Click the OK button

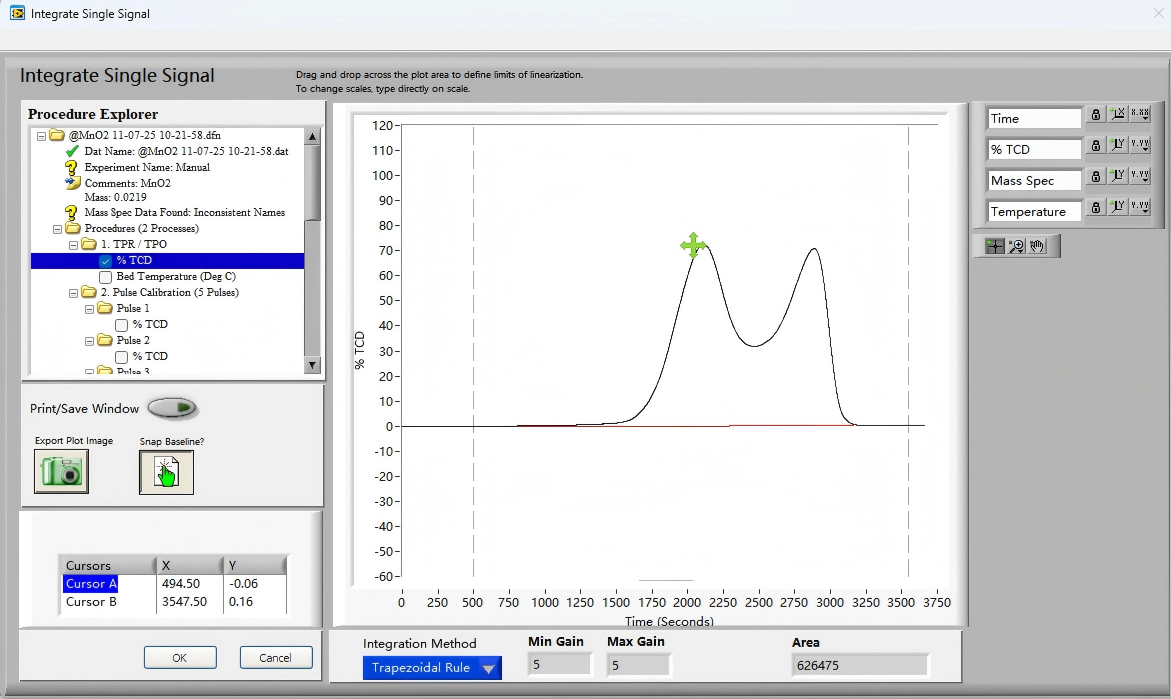click(x=180, y=658)
